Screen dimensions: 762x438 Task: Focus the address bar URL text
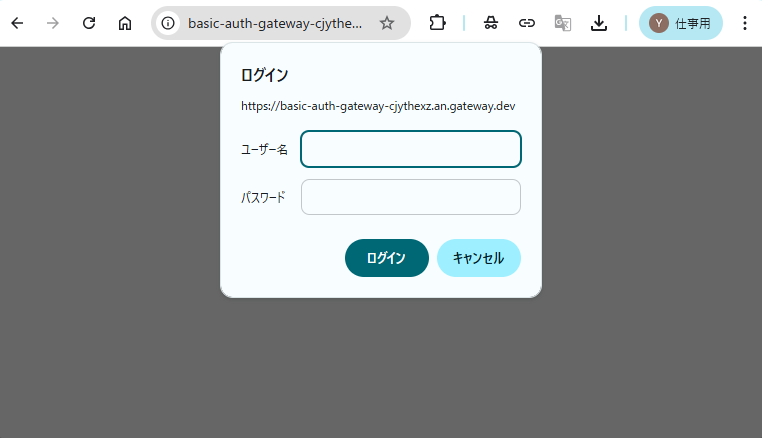(275, 23)
